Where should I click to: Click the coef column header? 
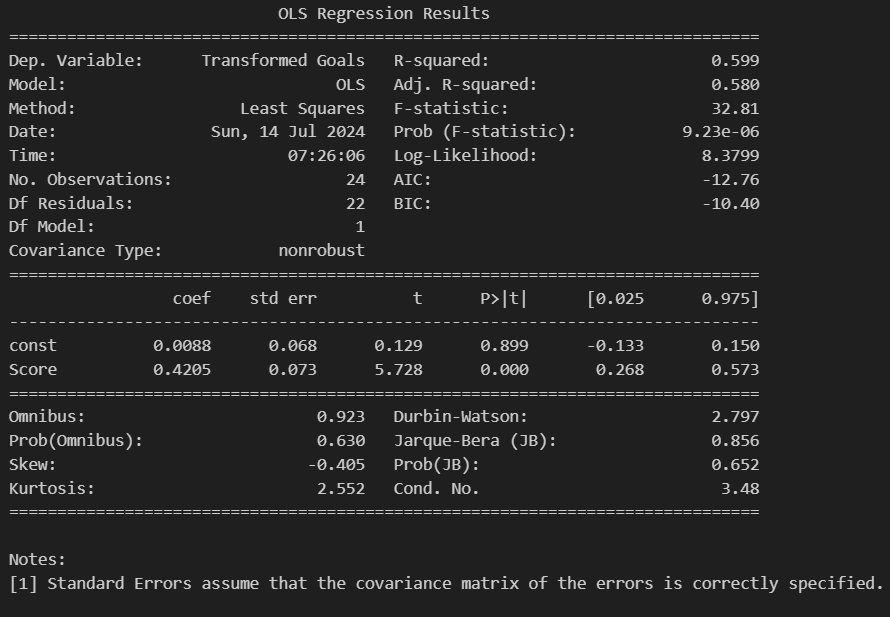[x=192, y=299]
